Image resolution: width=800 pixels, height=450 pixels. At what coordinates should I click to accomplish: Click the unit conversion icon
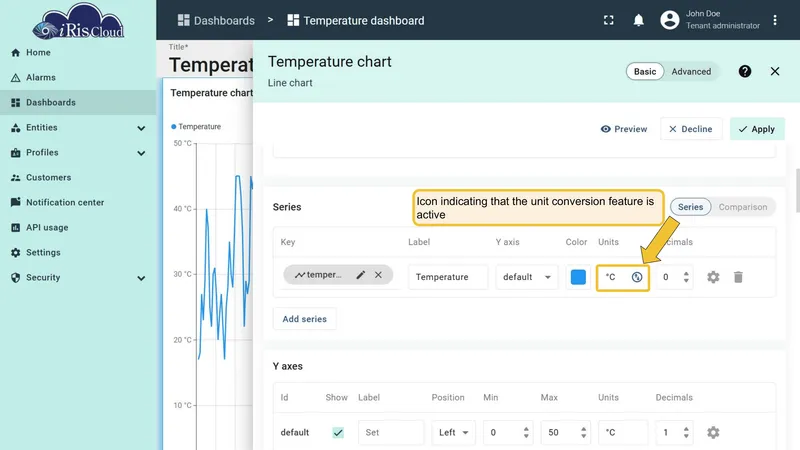click(x=637, y=277)
